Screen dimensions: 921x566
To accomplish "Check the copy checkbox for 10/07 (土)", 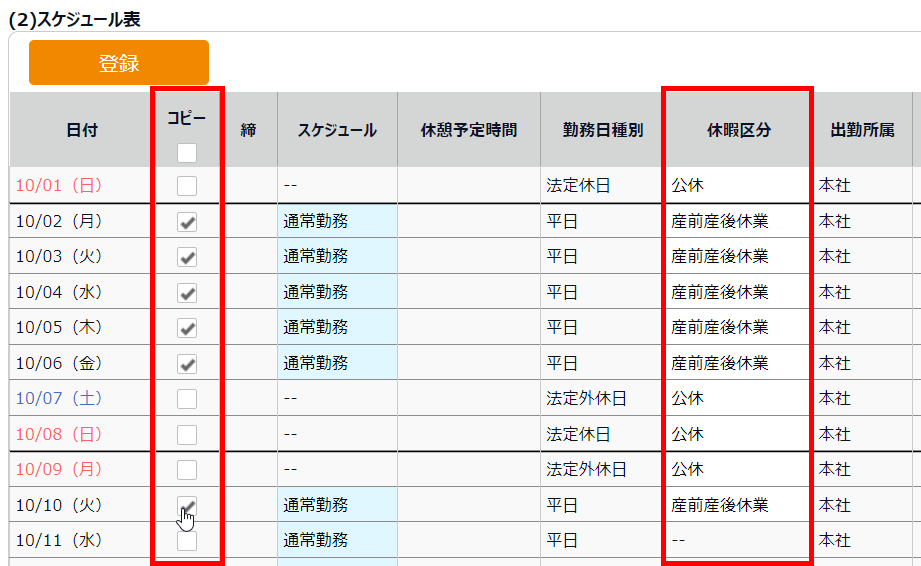I will (x=187, y=399).
